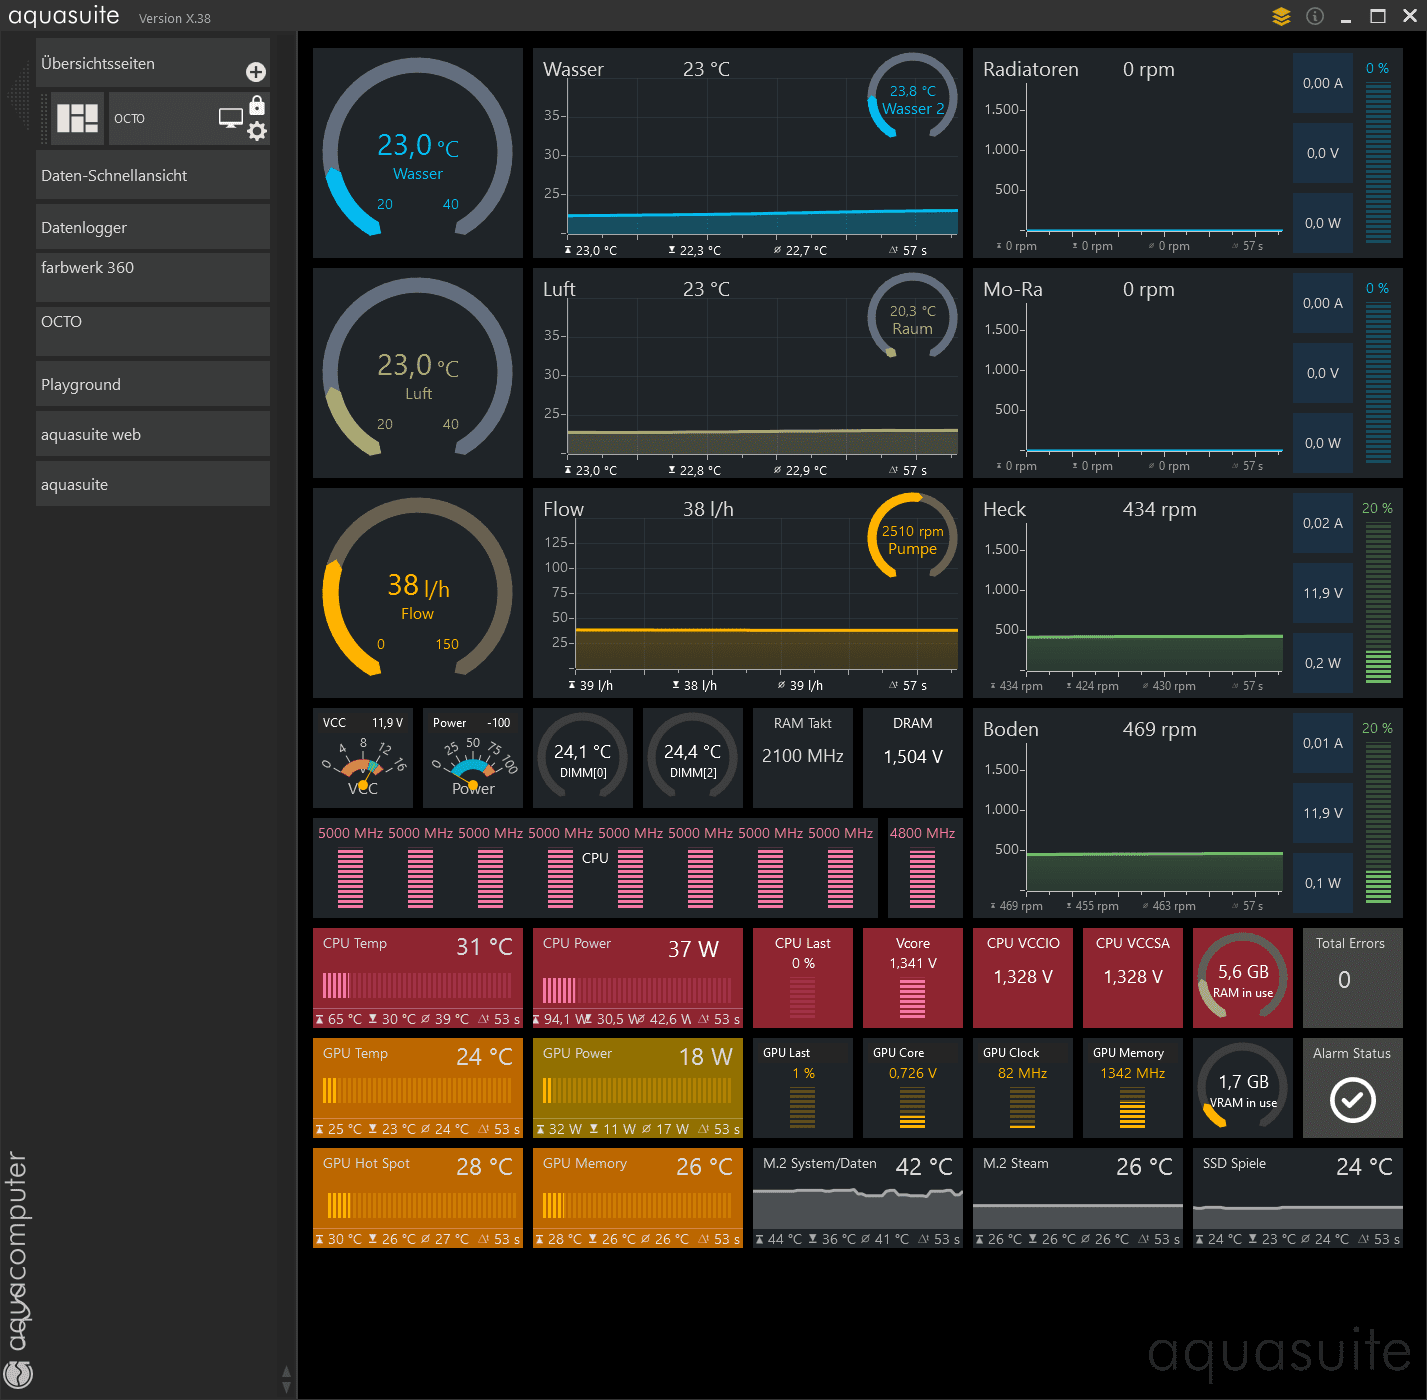Click the Raum mini gauge 20,3 °C
The width and height of the screenshot is (1427, 1400).
[912, 316]
